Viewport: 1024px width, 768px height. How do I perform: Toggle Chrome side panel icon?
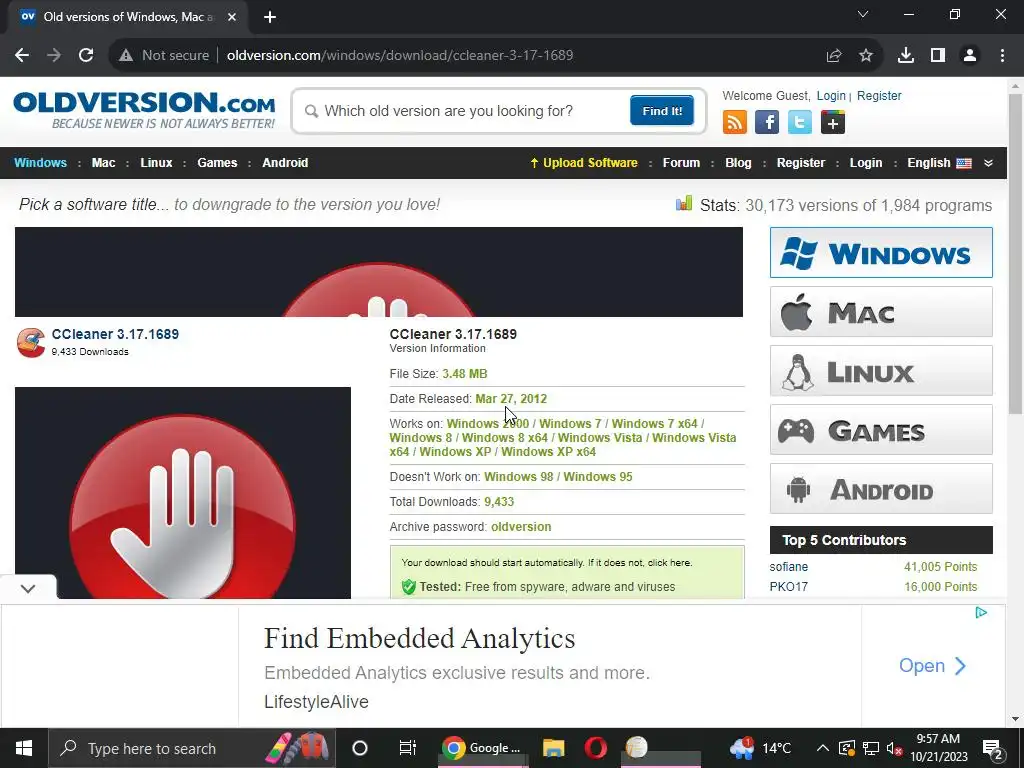coord(938,56)
